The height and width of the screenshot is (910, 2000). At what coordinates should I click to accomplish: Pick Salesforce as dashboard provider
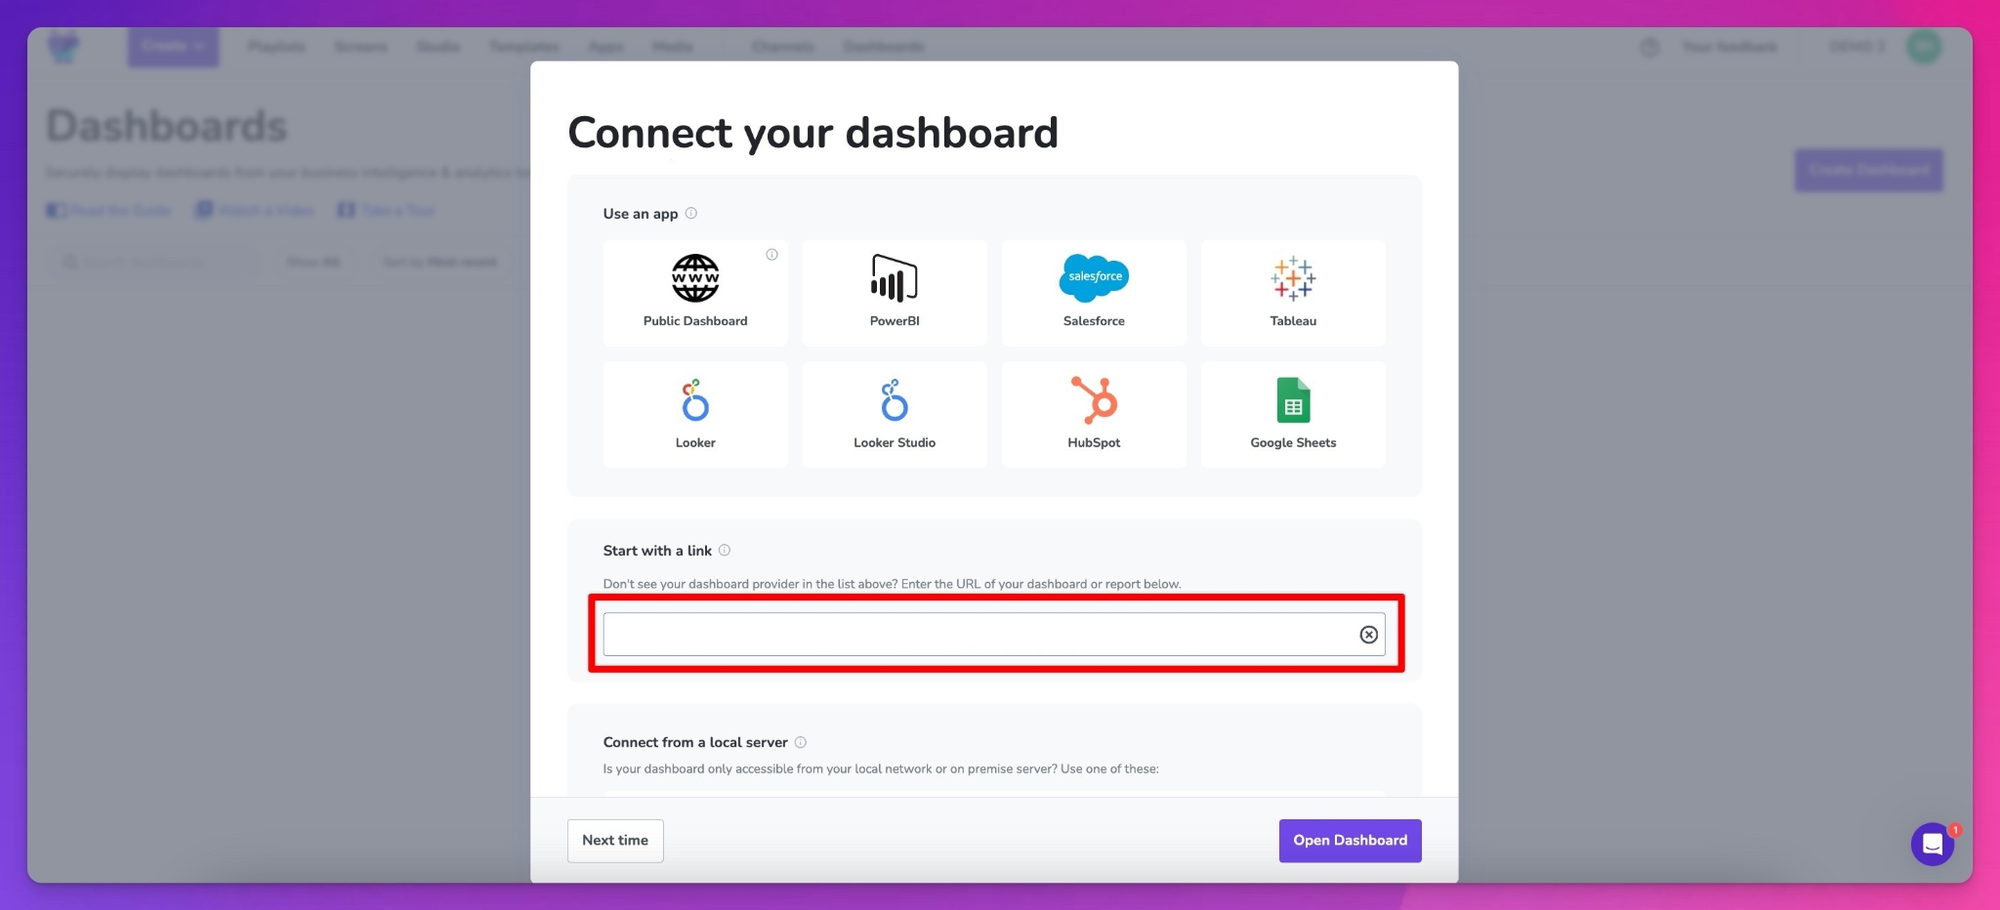pos(1093,292)
